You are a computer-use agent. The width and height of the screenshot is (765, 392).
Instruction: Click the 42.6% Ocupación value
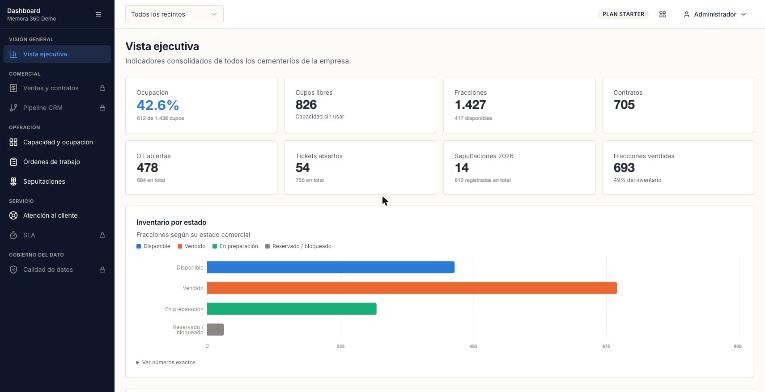click(158, 105)
